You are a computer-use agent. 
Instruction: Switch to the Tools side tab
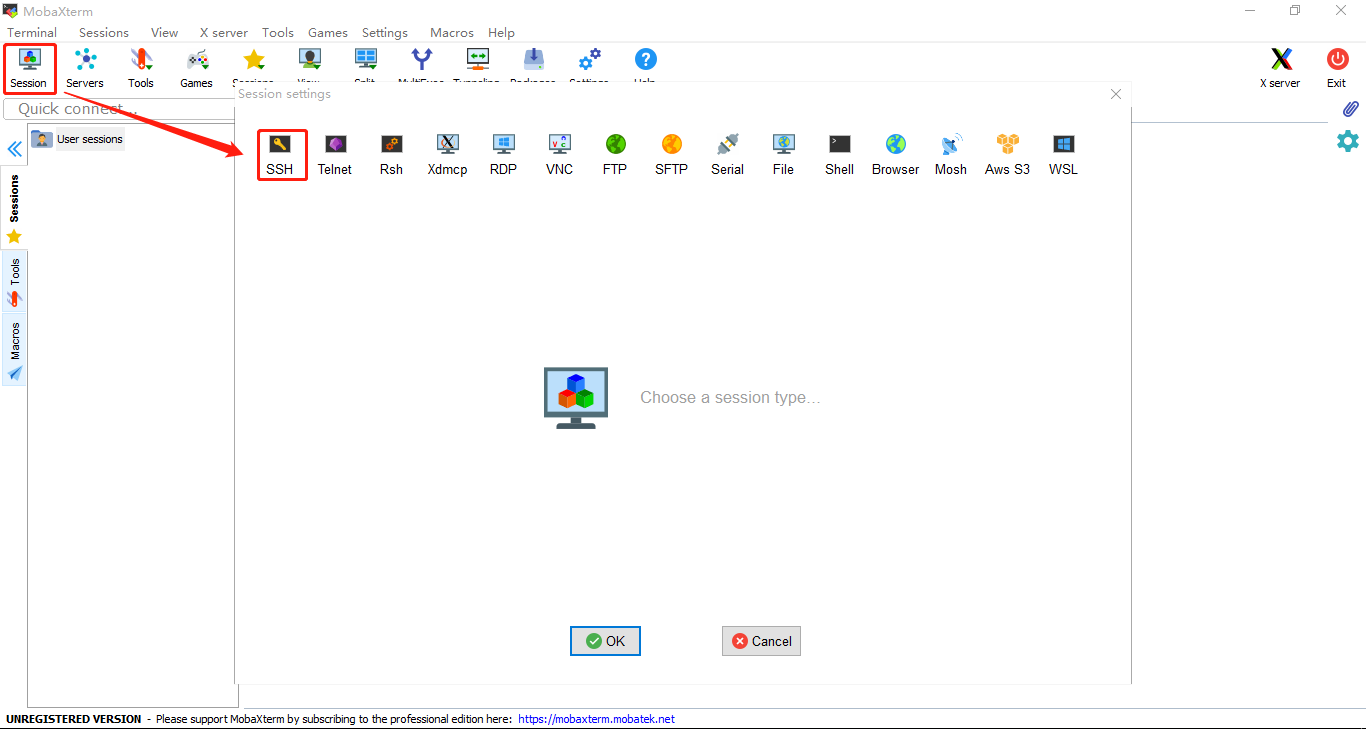pyautogui.click(x=14, y=281)
